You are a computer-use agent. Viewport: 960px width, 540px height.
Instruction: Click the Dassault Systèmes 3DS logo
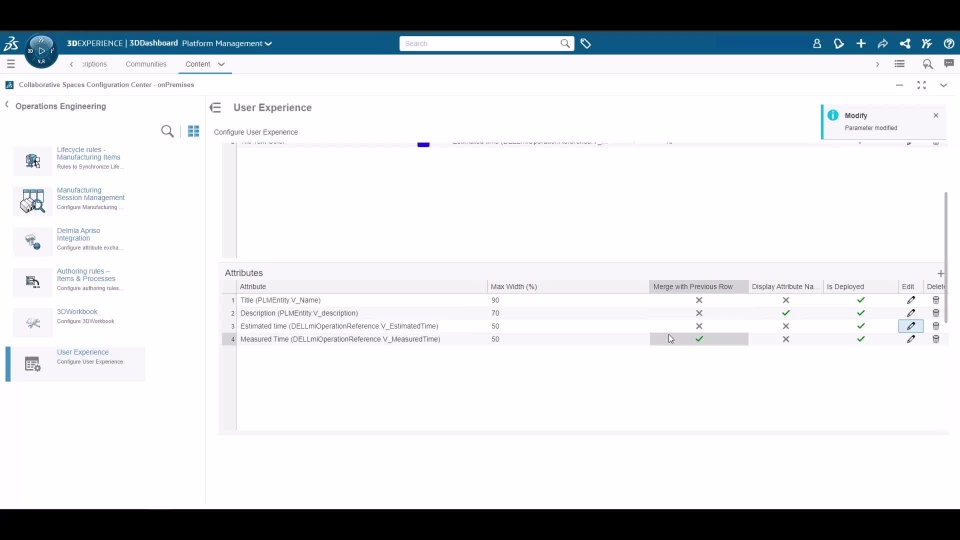pos(11,43)
